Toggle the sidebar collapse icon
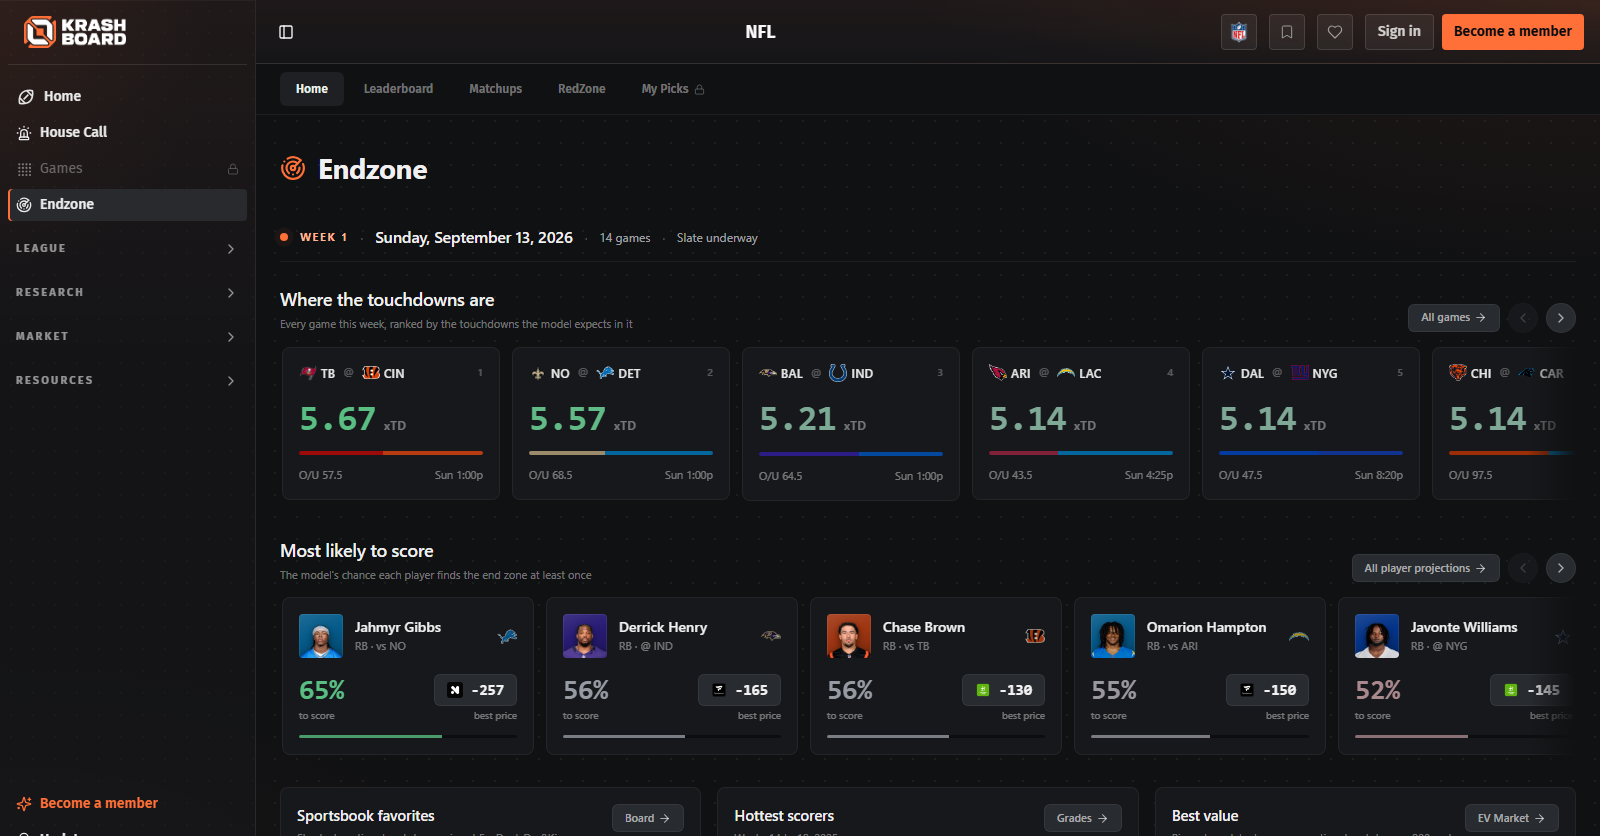The width and height of the screenshot is (1600, 836). coord(286,32)
